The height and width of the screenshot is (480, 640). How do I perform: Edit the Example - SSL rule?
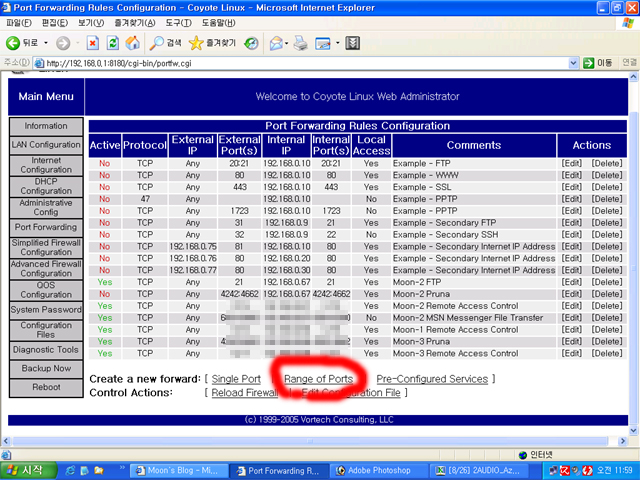571,187
